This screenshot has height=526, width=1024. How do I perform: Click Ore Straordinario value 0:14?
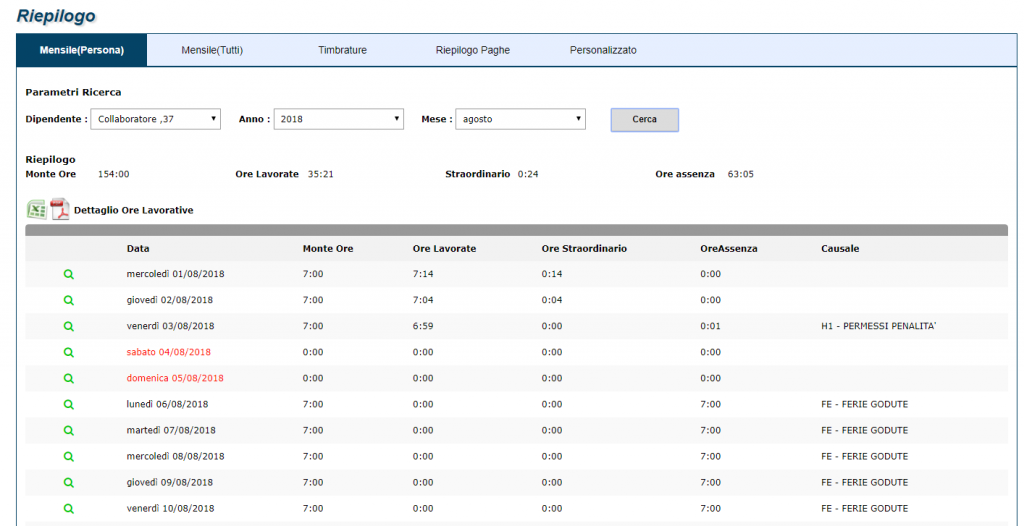click(552, 274)
